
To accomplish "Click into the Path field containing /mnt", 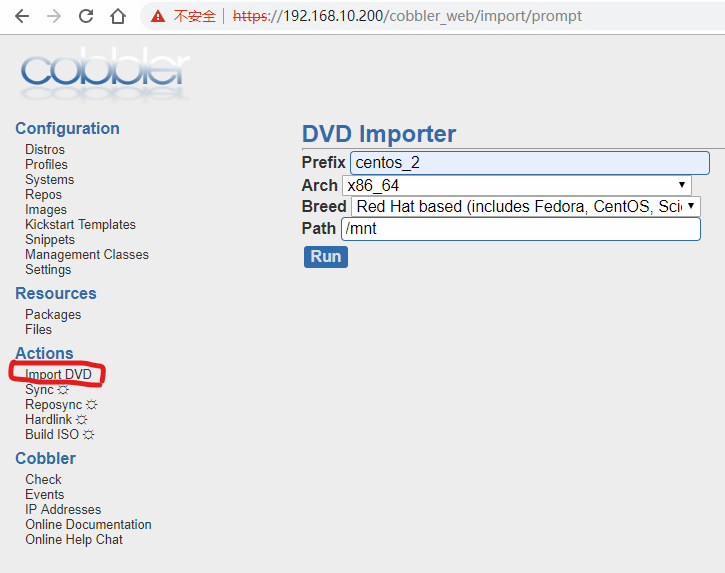I will pyautogui.click(x=521, y=229).
